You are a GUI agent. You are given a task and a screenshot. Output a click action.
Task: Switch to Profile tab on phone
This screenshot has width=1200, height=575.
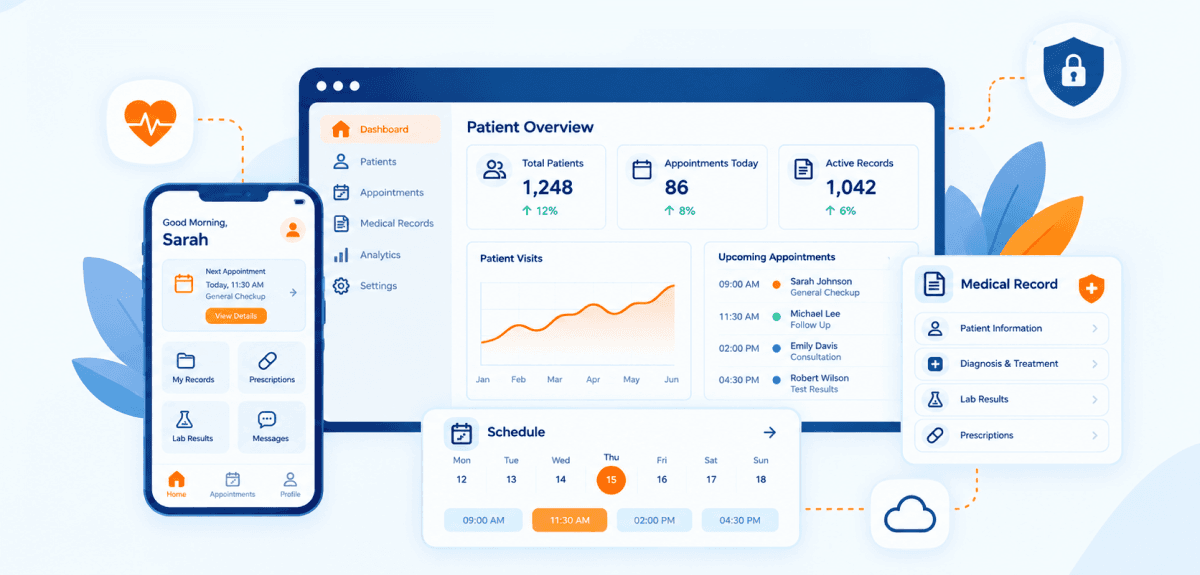290,484
